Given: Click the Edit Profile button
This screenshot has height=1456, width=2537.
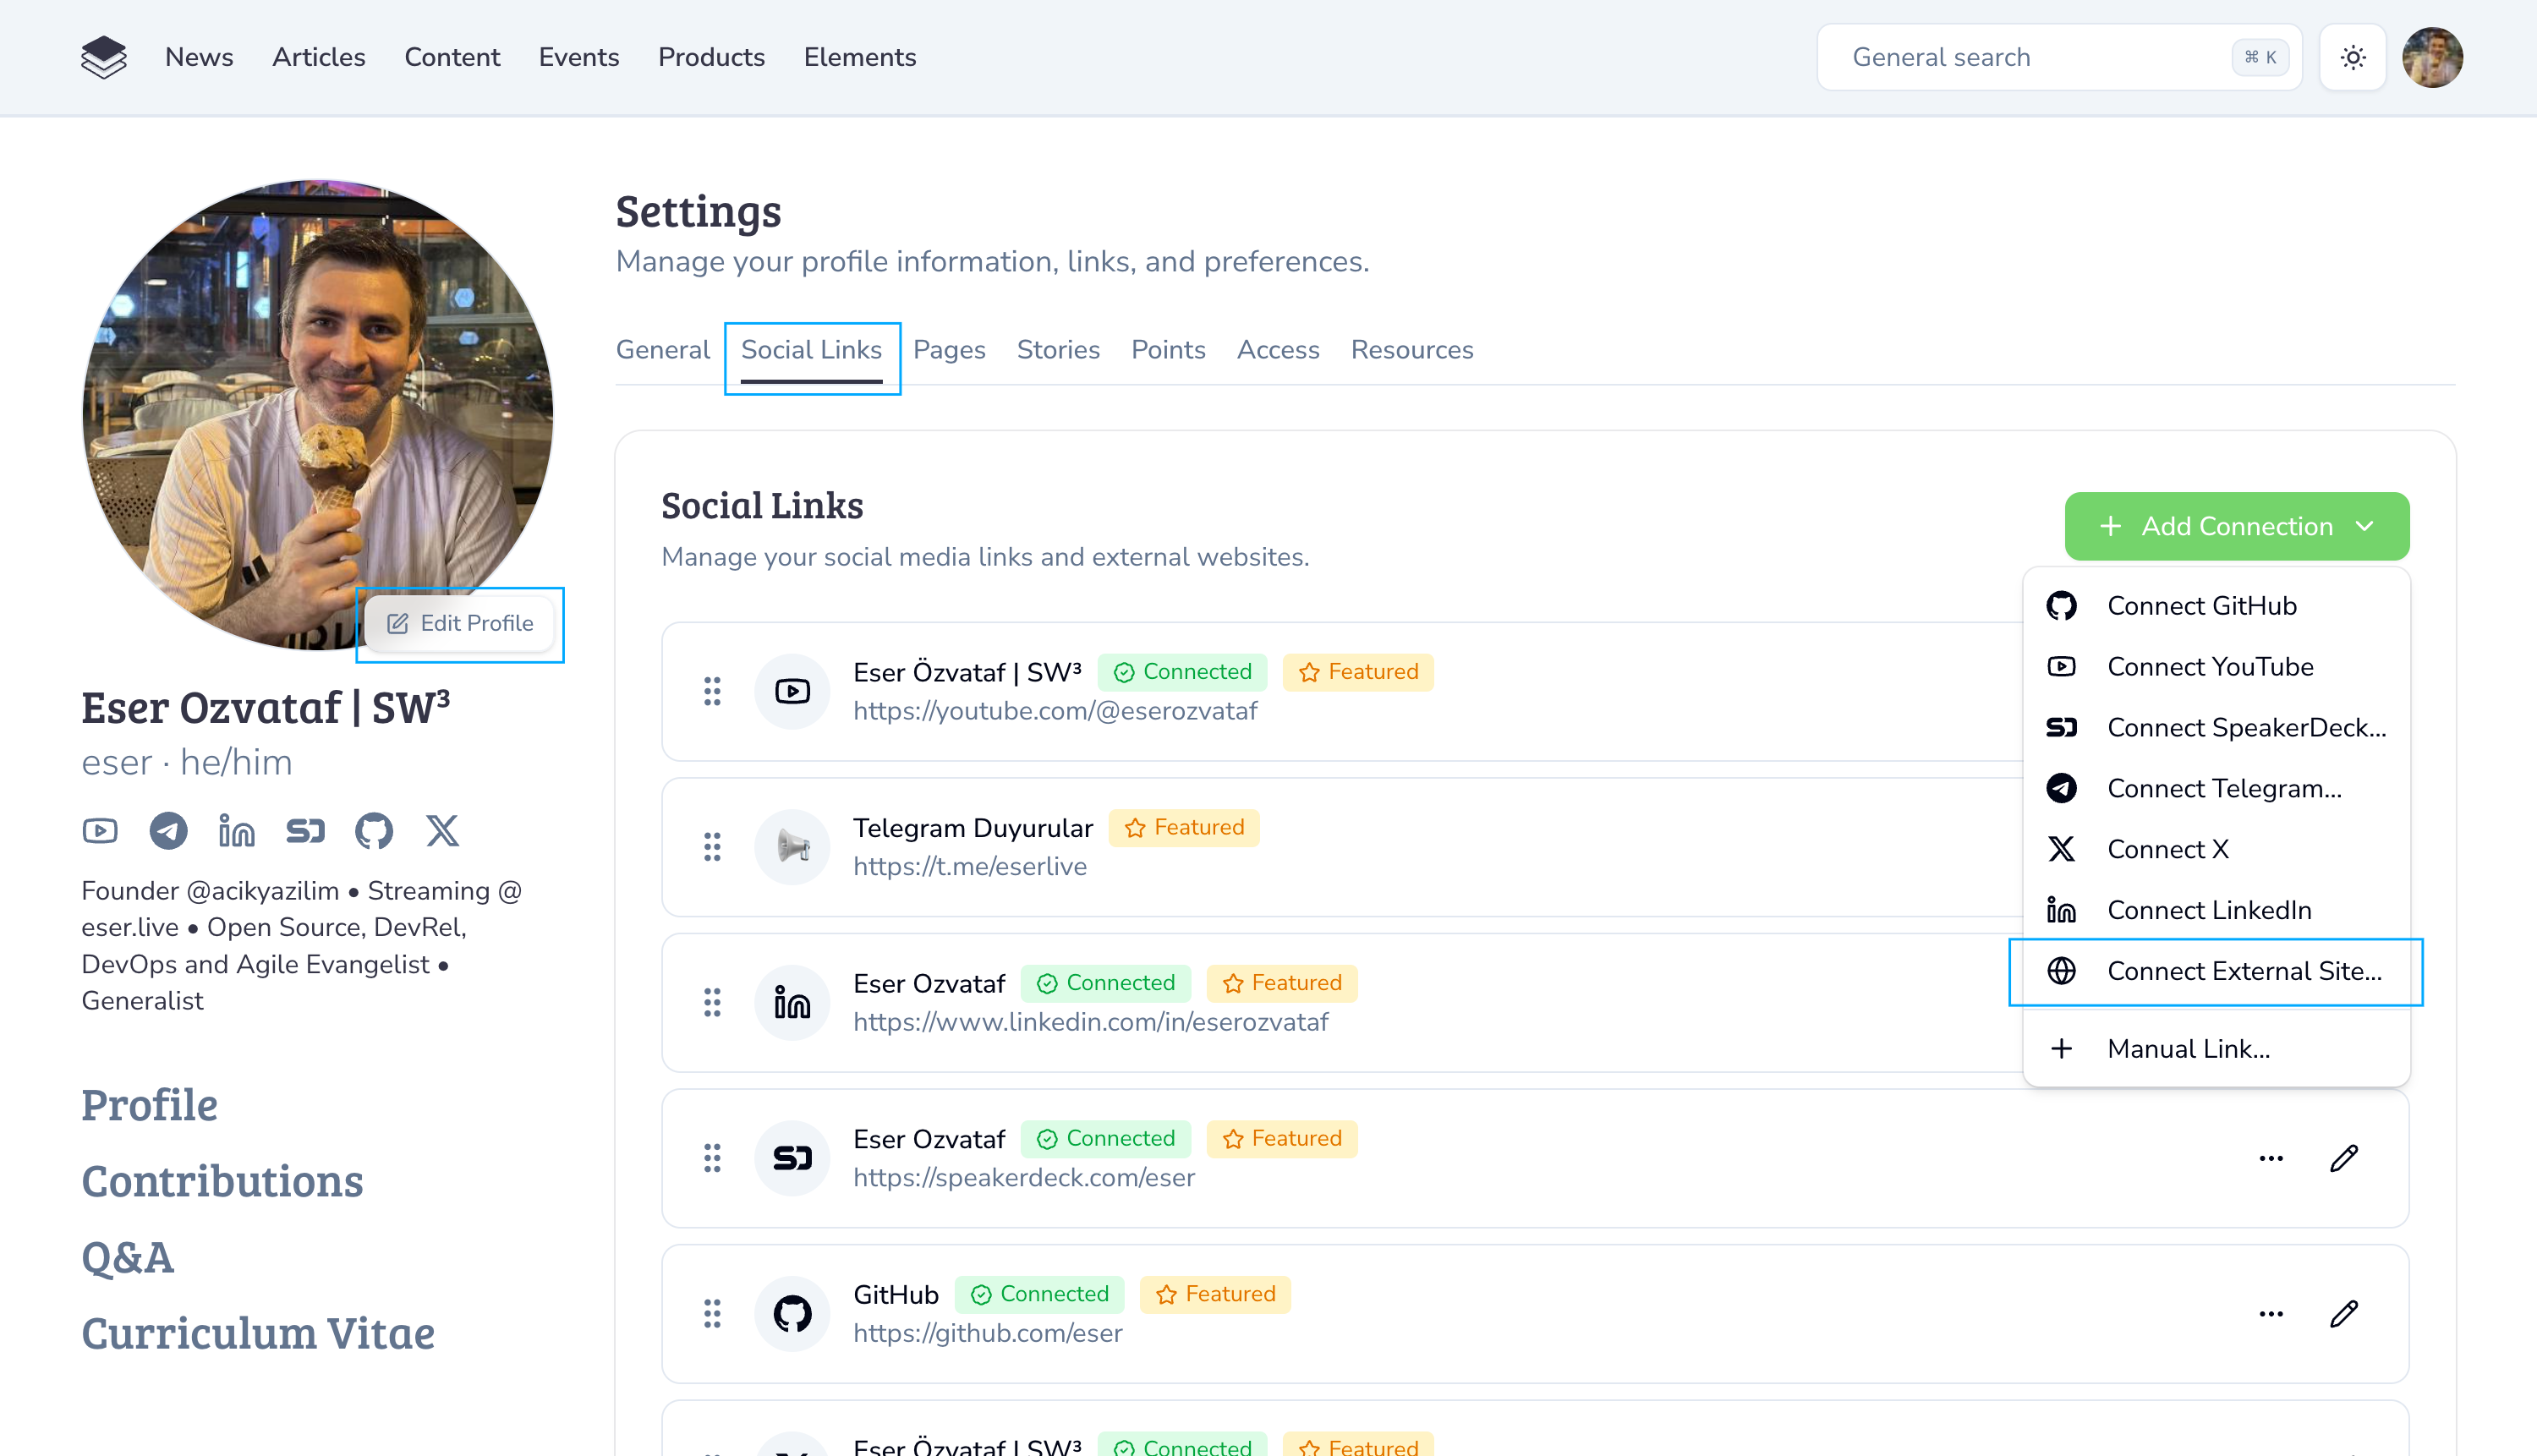Looking at the screenshot, I should coord(460,624).
